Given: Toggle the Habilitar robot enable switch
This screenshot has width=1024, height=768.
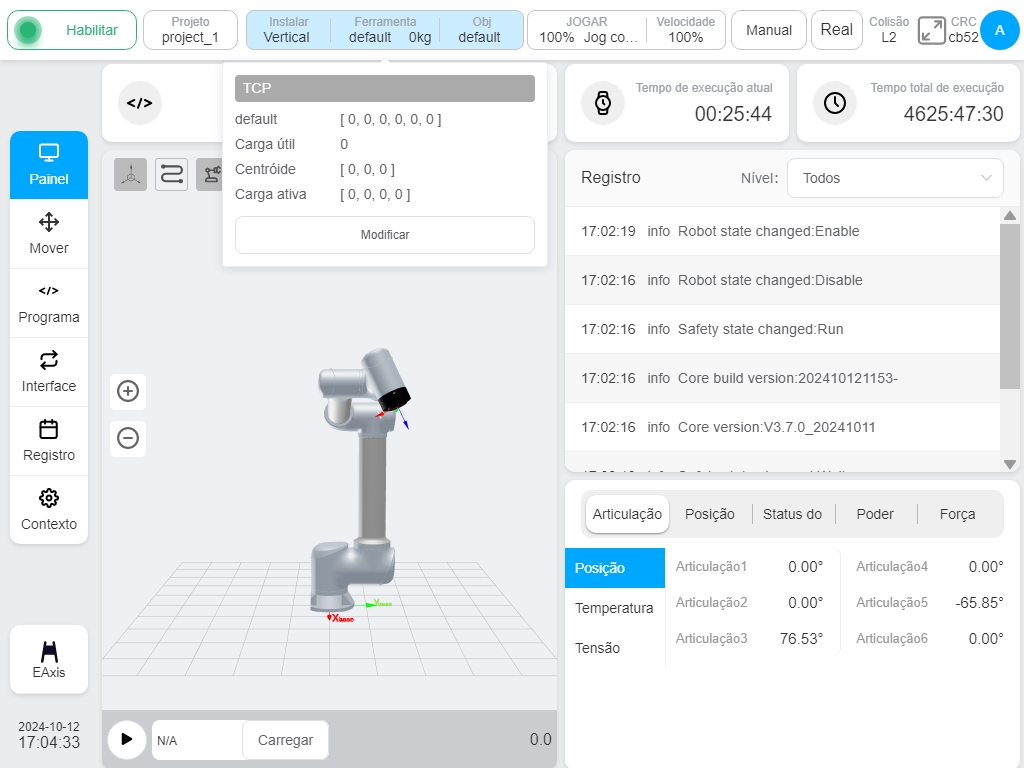Looking at the screenshot, I should coord(72,30).
